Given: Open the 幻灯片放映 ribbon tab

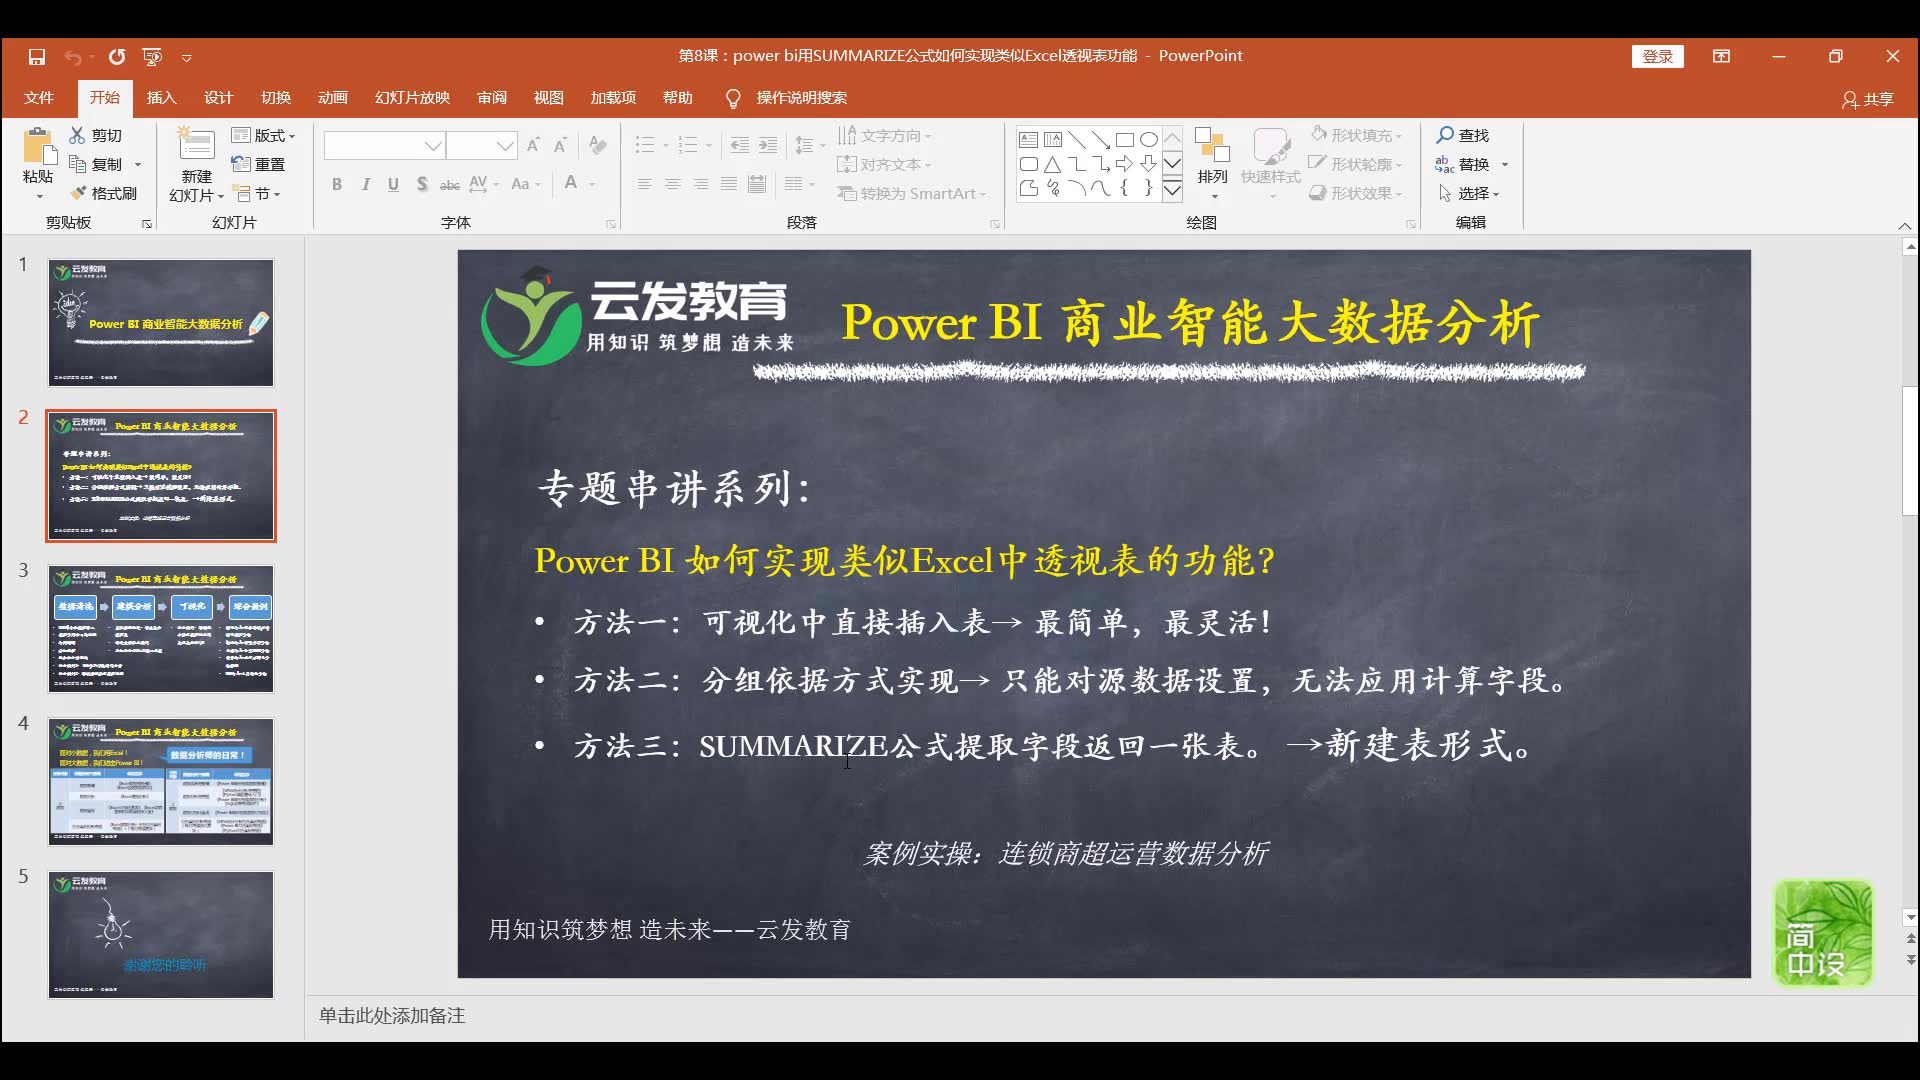Looking at the screenshot, I should [411, 98].
